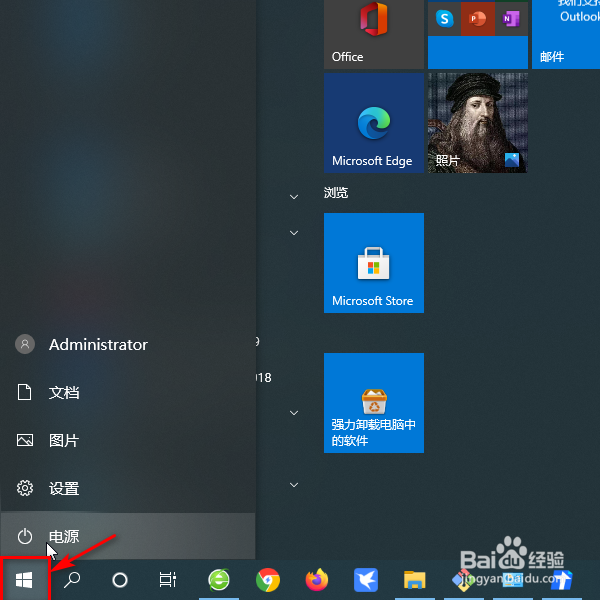The height and width of the screenshot is (600, 600).
Task: Open 图片 pictures folder
Action: 128,440
